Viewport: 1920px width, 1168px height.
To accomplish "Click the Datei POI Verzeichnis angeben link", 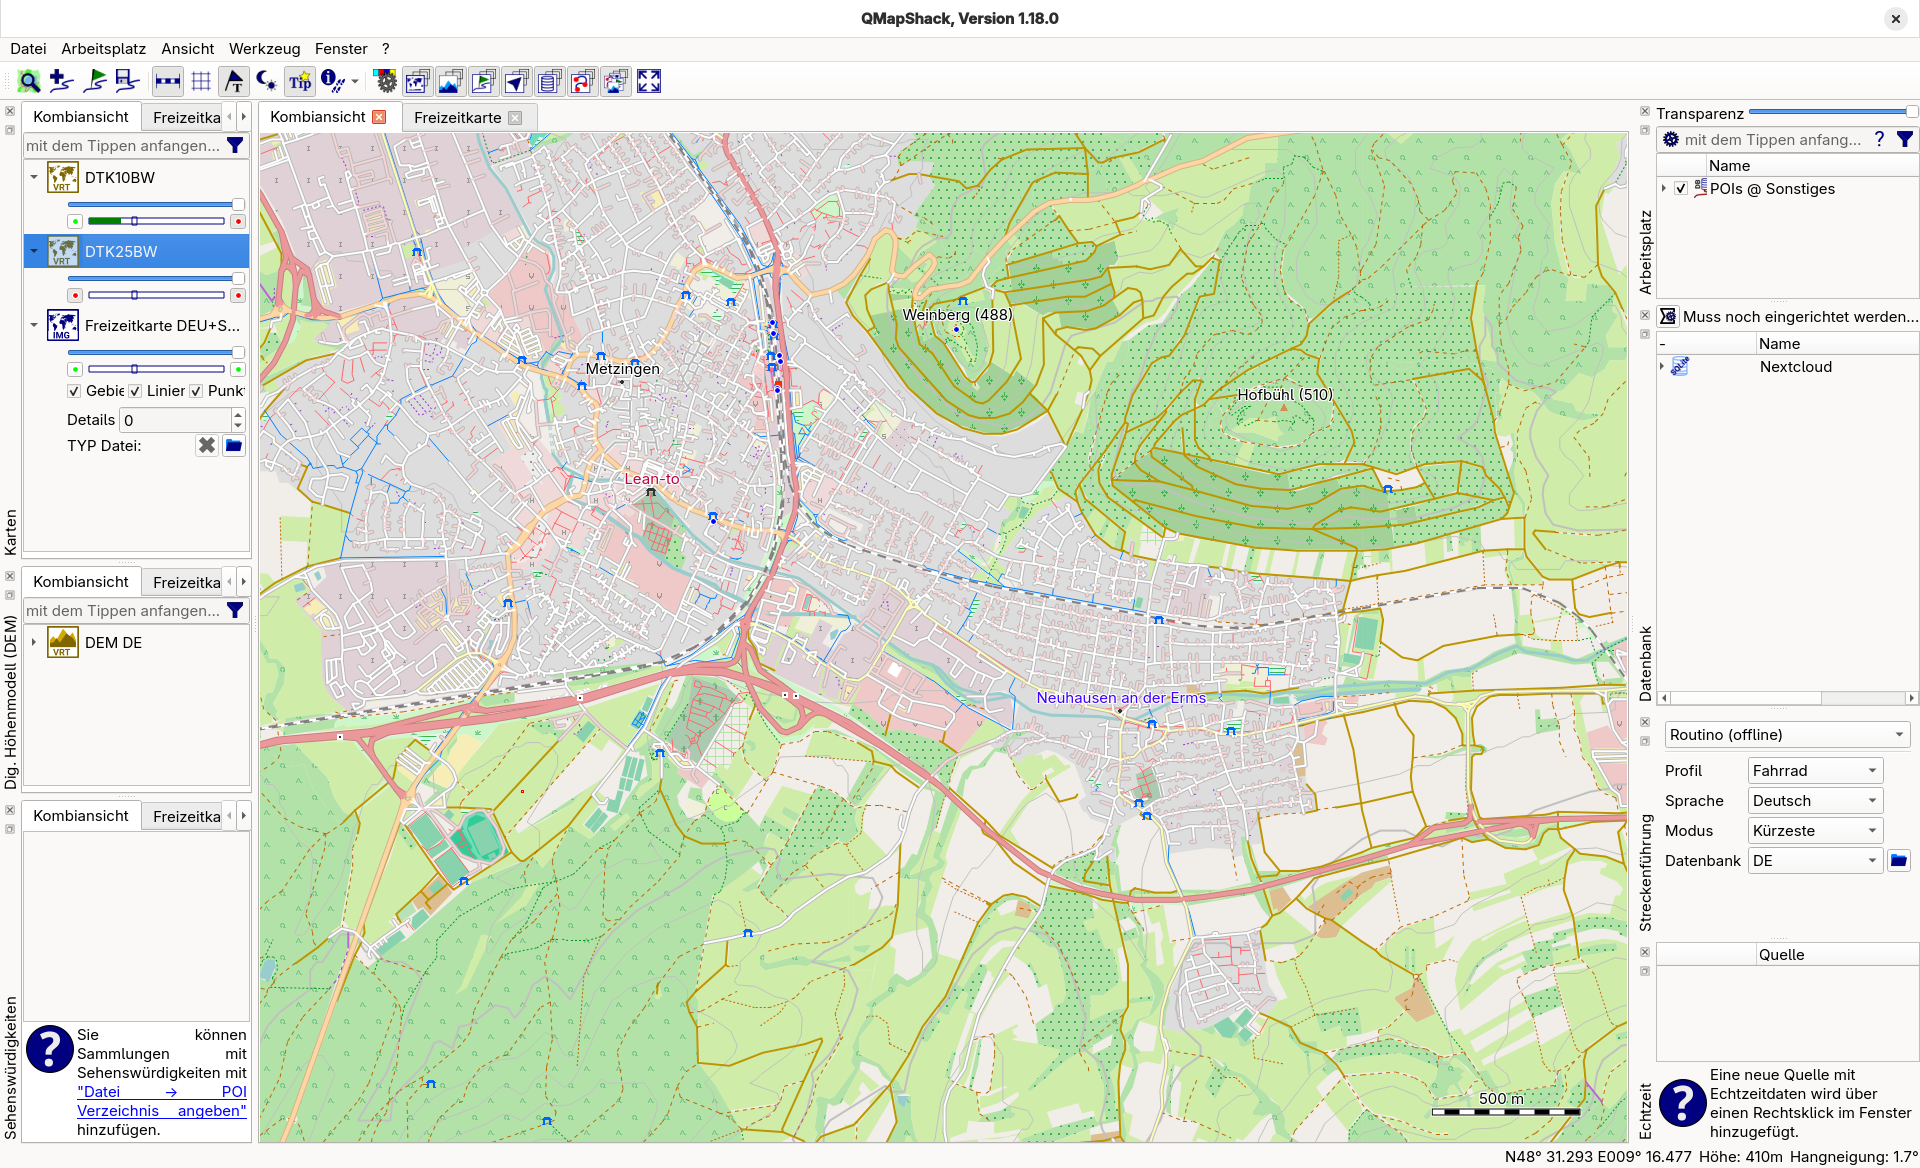I will [x=162, y=1101].
